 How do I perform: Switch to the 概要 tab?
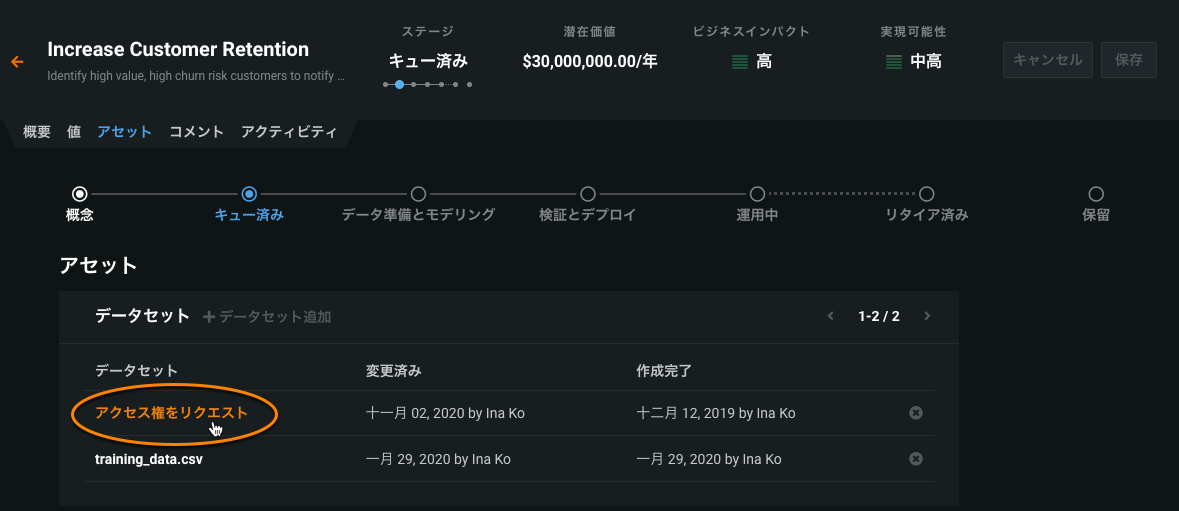[x=37, y=132]
